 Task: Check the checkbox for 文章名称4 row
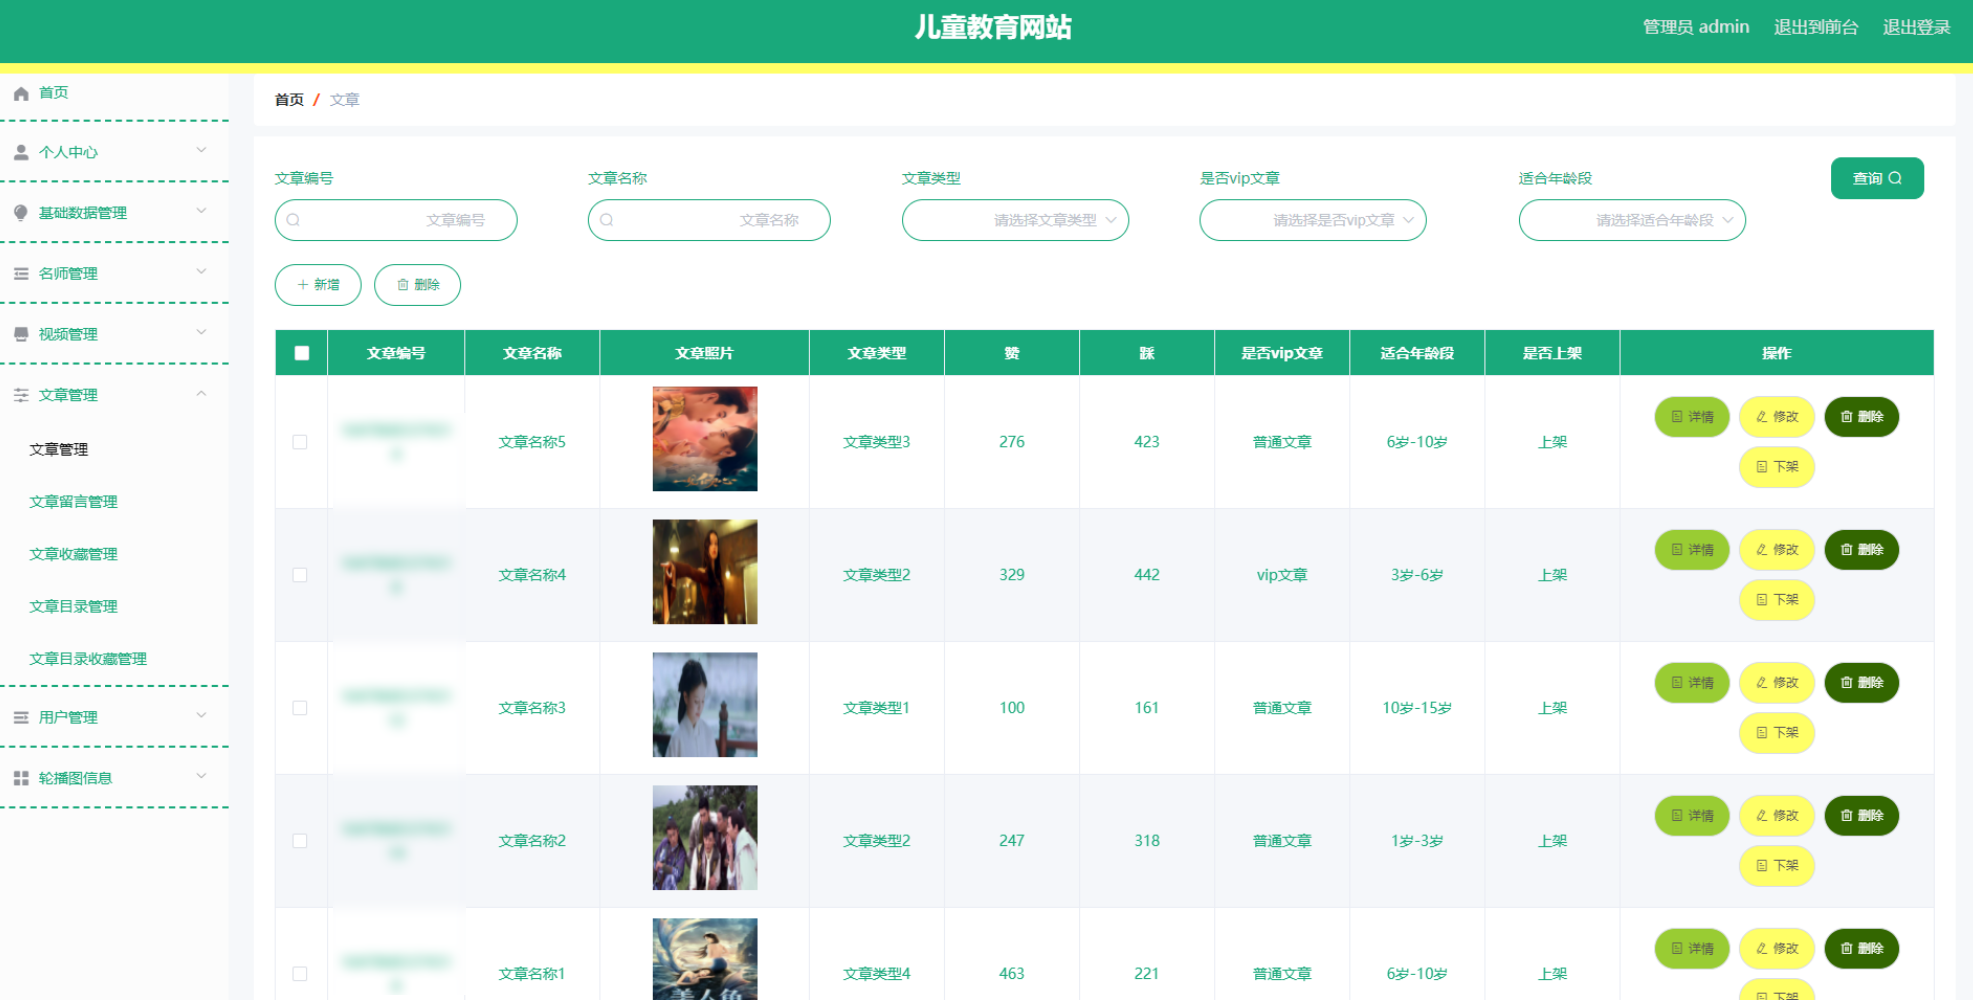tap(300, 575)
